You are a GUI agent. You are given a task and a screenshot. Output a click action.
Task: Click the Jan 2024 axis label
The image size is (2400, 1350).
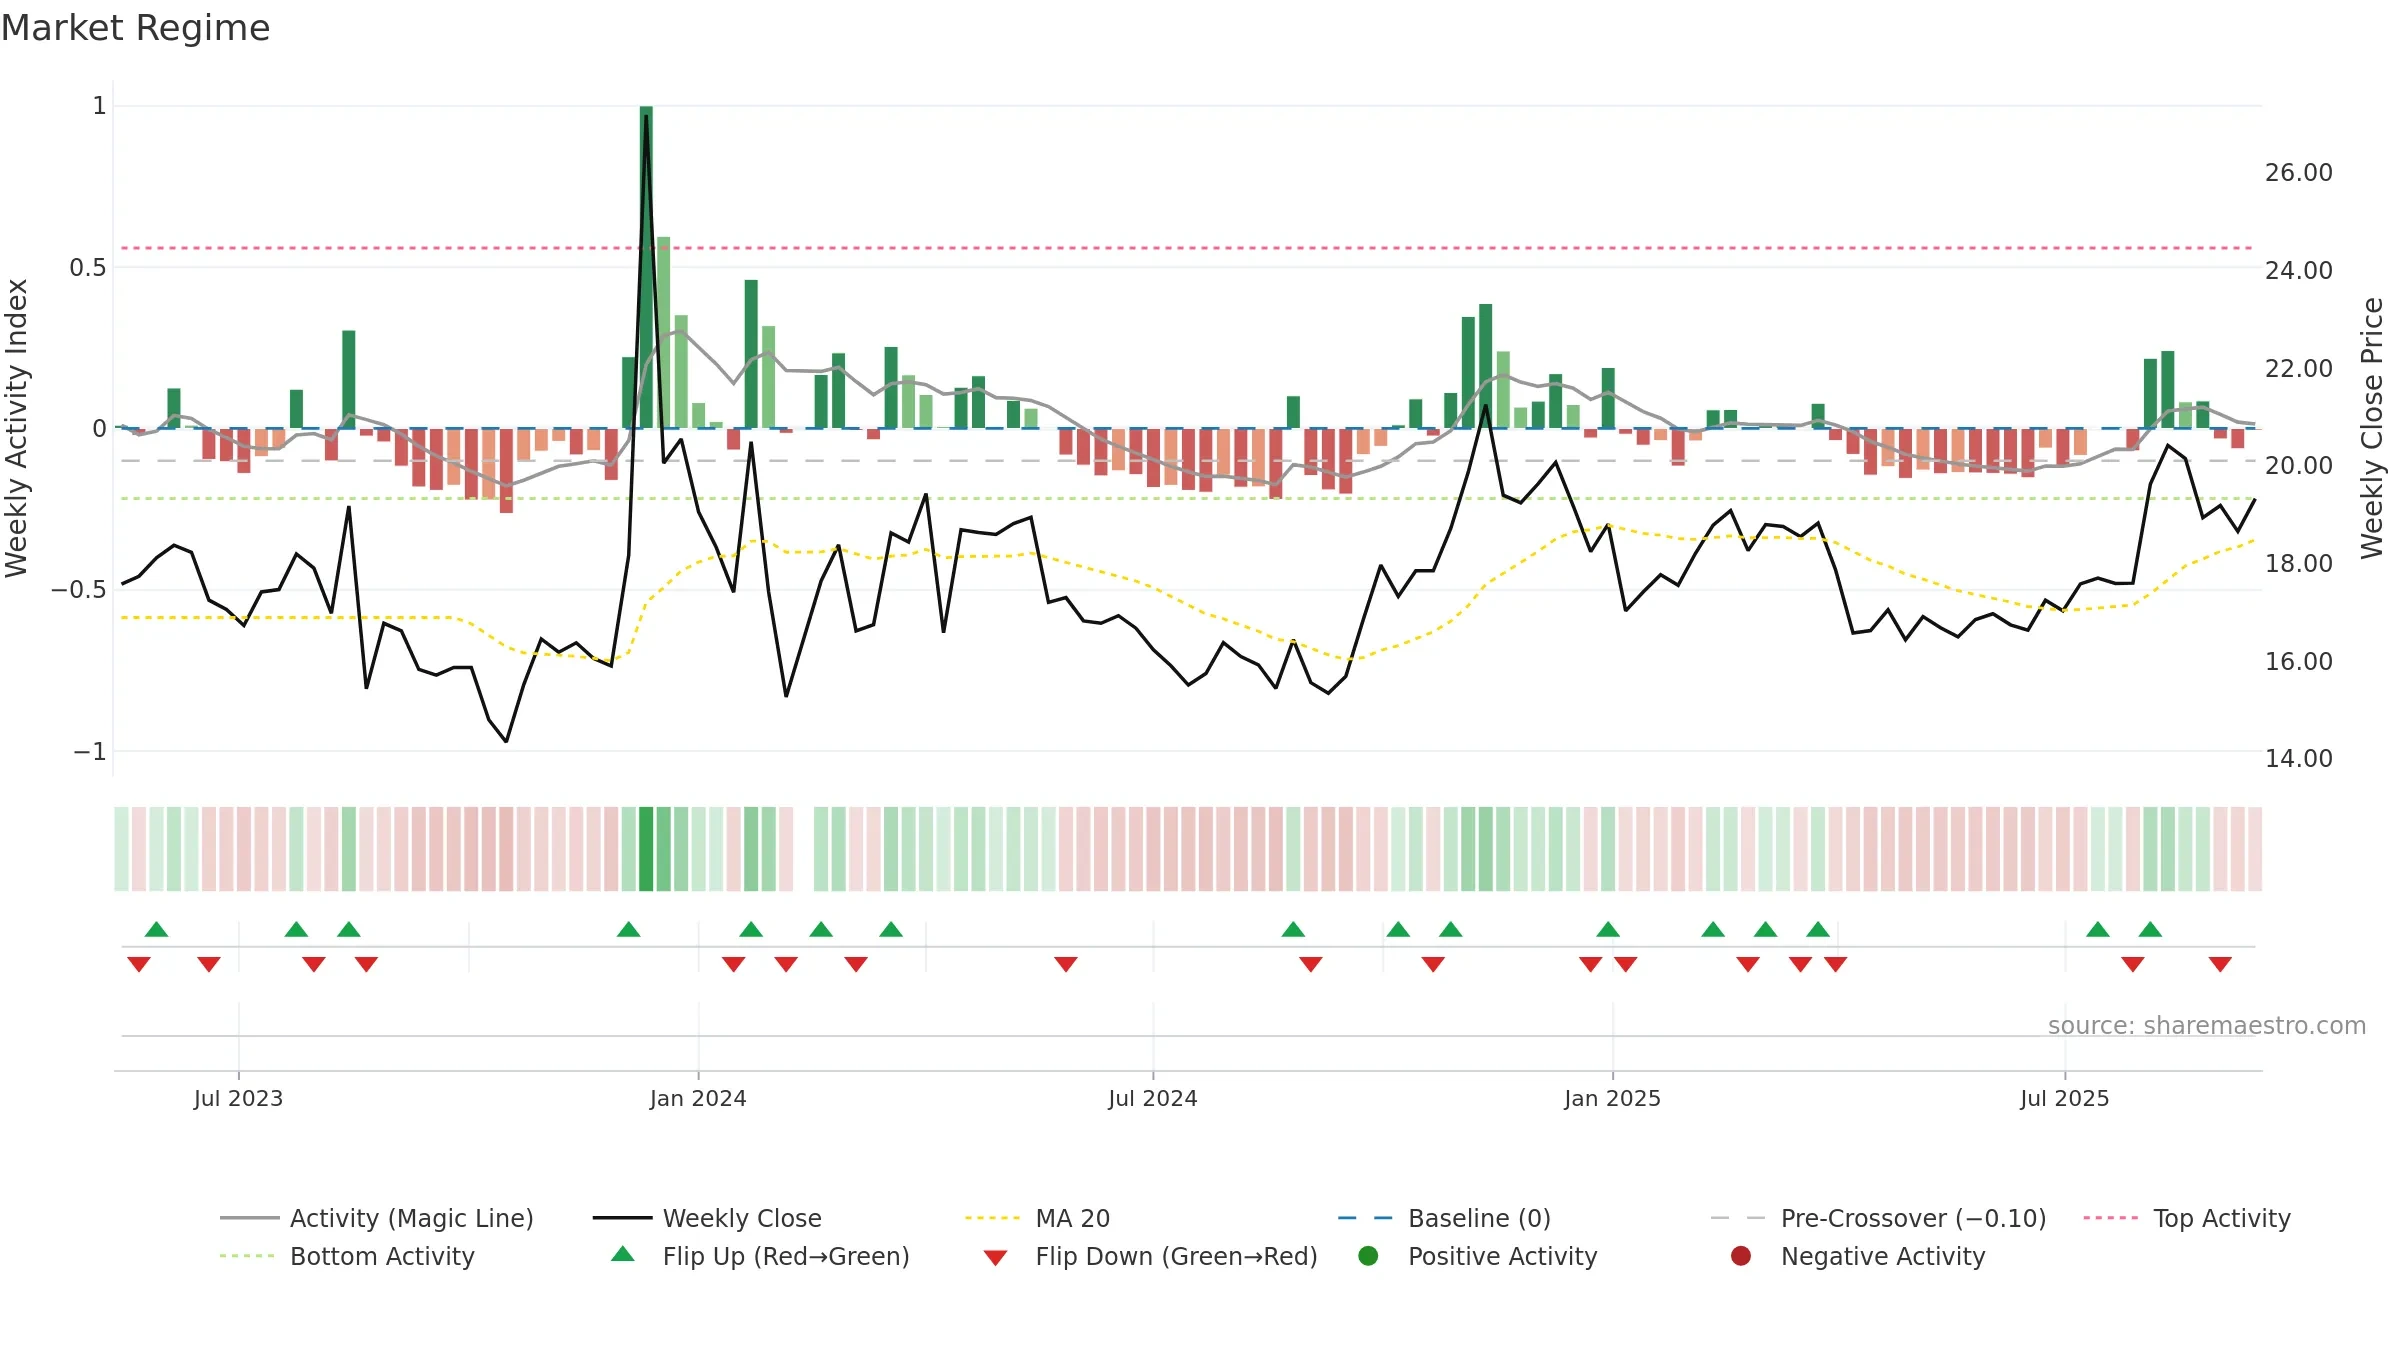click(698, 1098)
